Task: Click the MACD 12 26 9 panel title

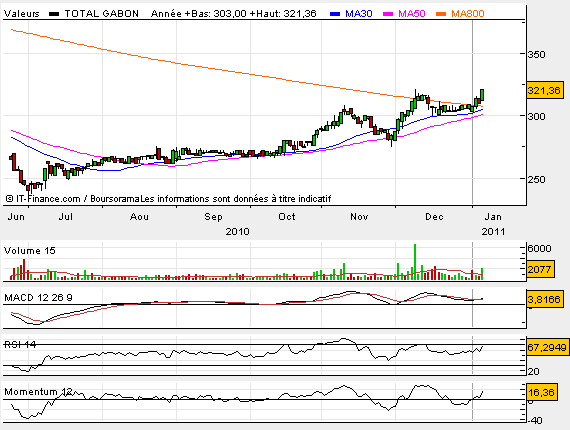Action: pos(38,298)
